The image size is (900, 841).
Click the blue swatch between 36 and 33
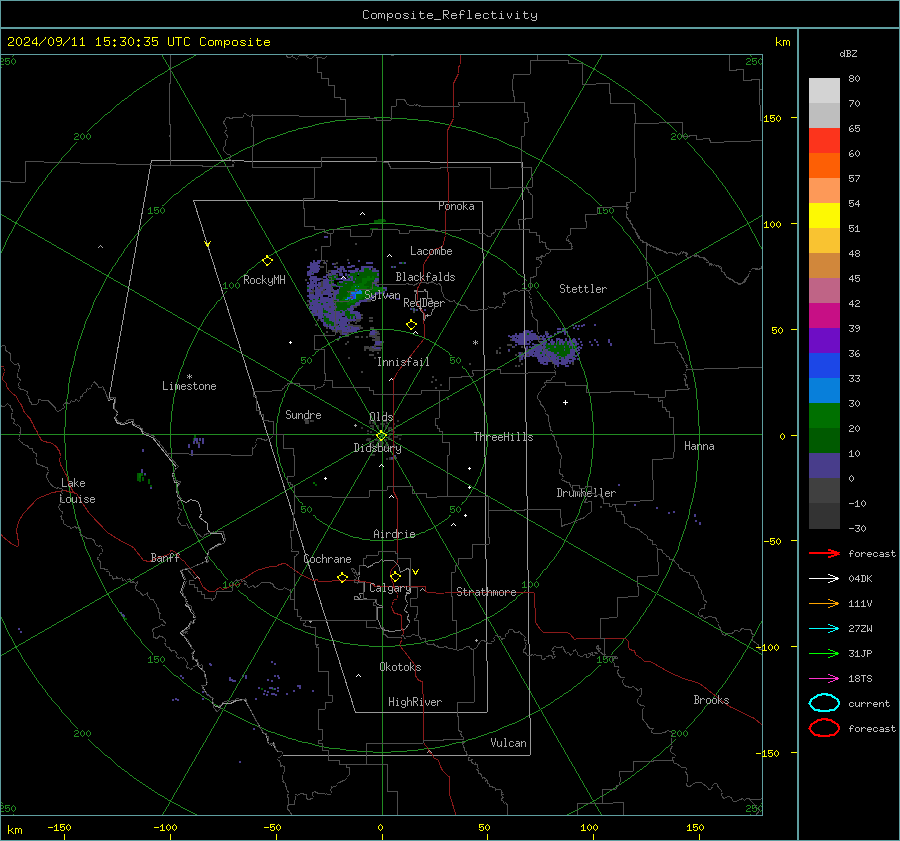click(824, 366)
